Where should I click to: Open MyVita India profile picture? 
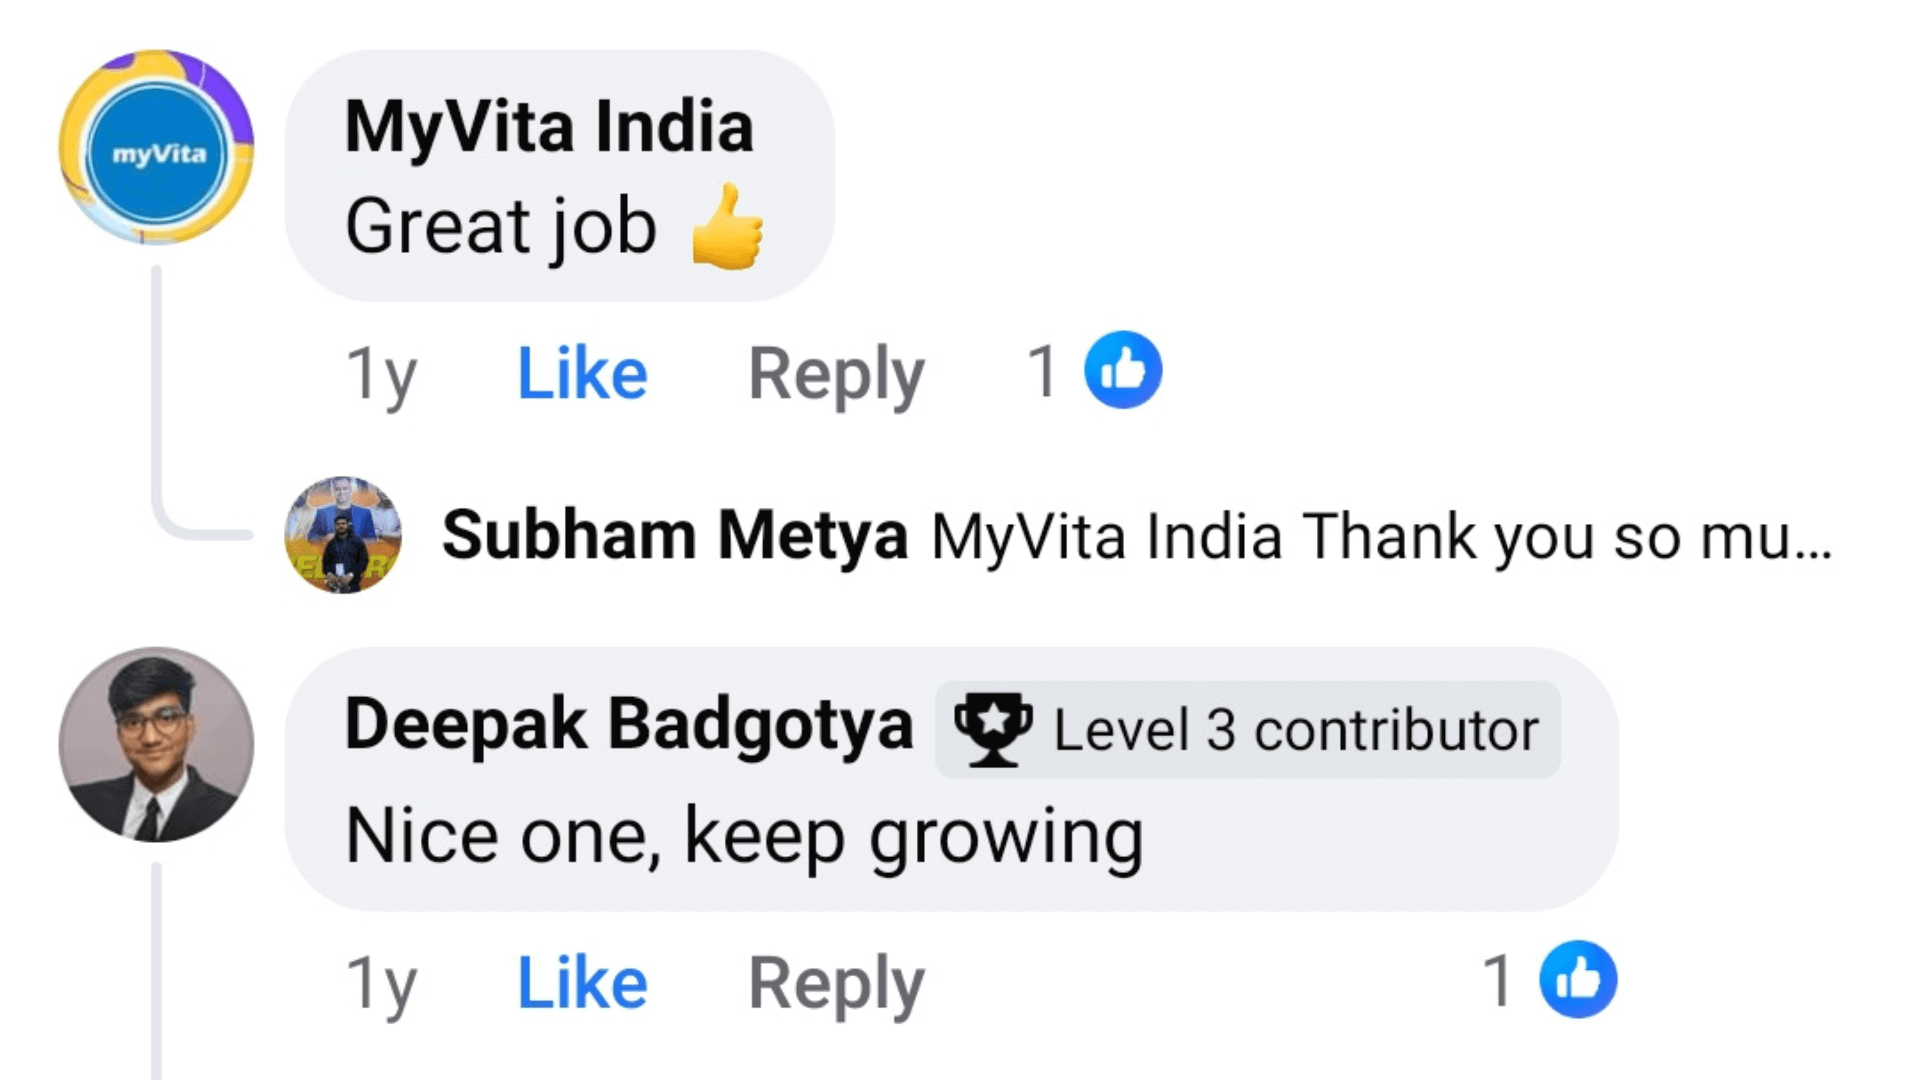click(156, 147)
